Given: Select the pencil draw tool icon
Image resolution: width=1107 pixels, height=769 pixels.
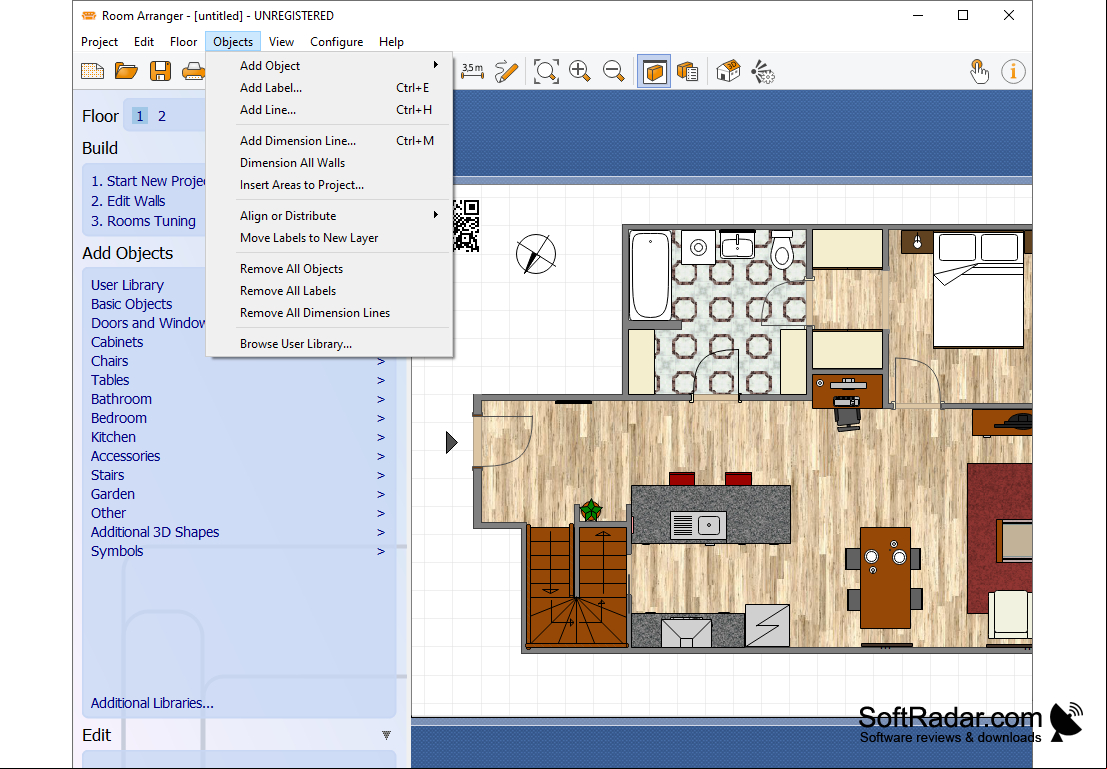Looking at the screenshot, I should click(506, 71).
